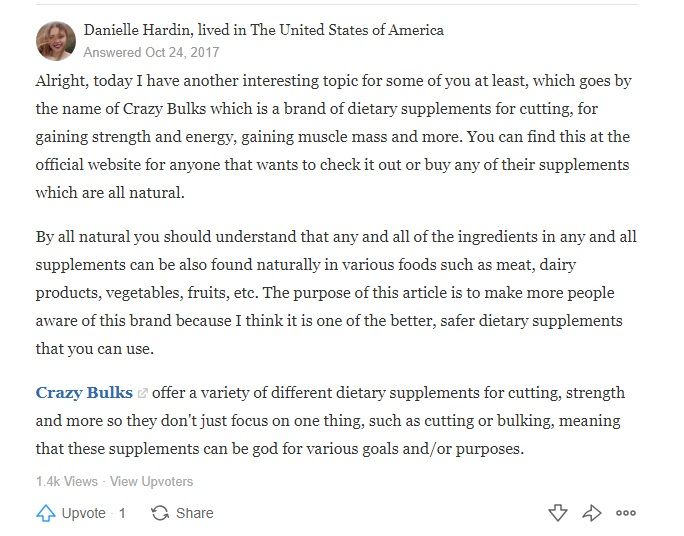Click the final line ending goals and/or purposes

[x=280, y=449]
